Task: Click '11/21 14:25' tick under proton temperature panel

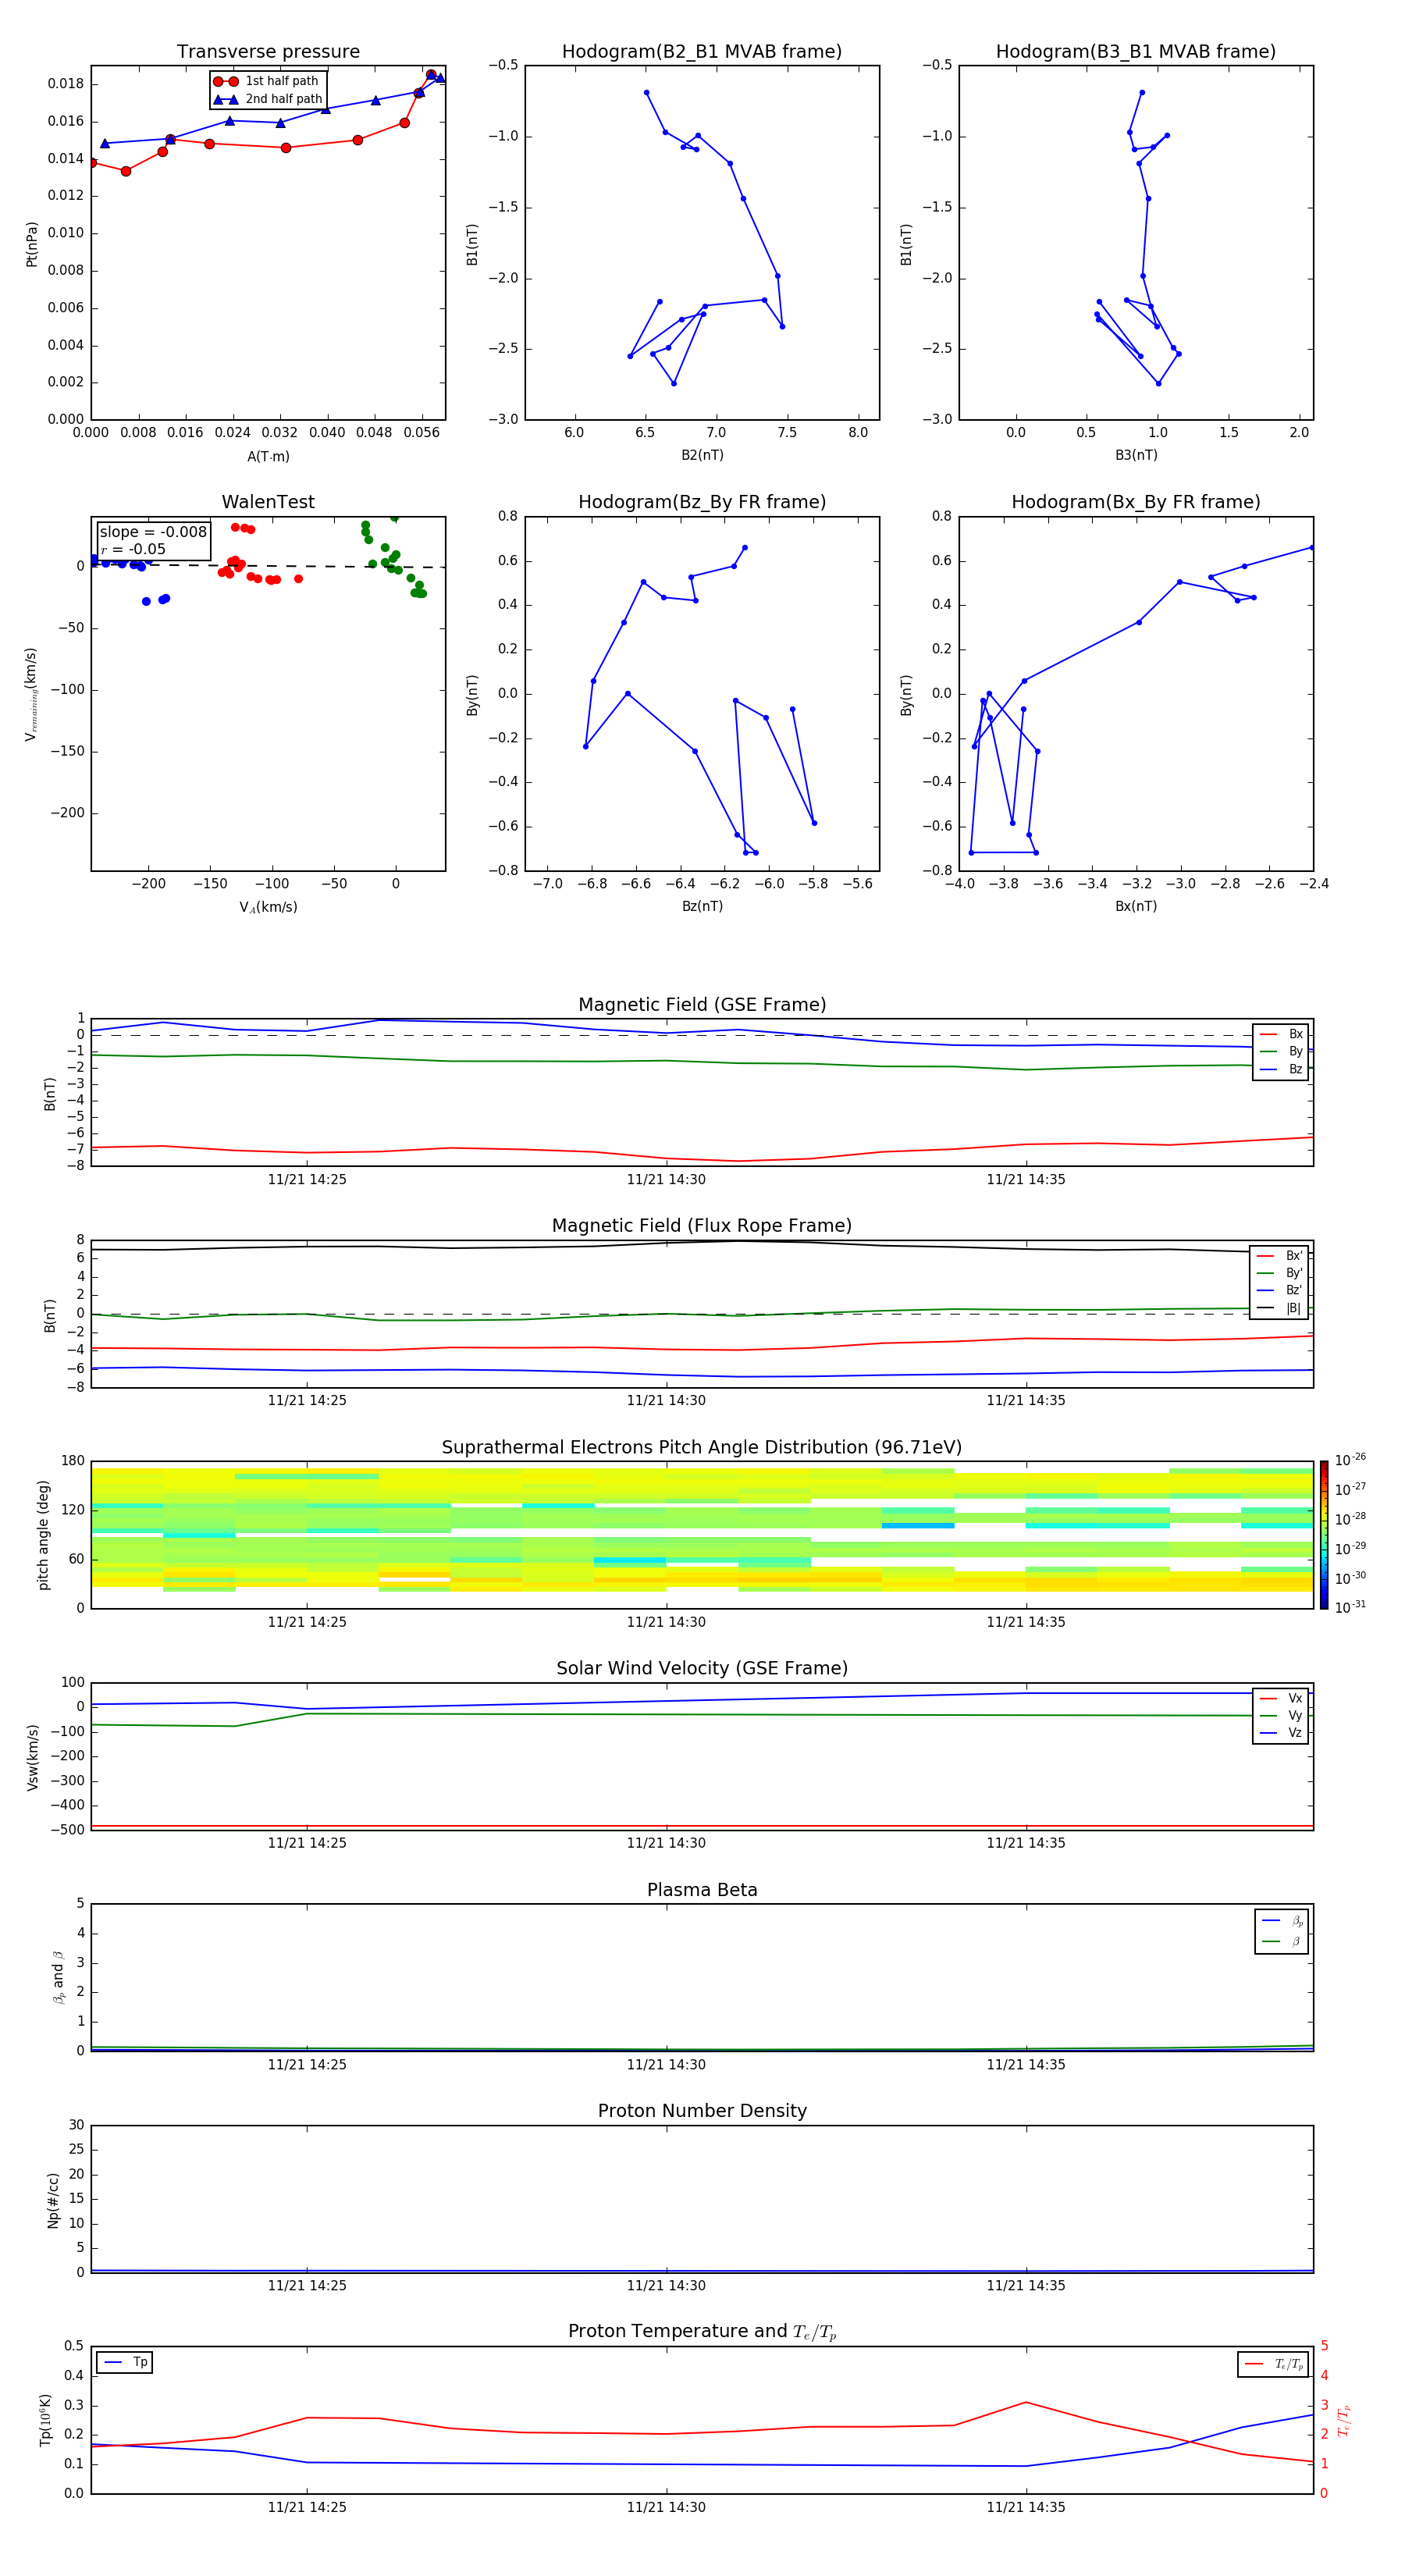Action: tap(307, 2507)
